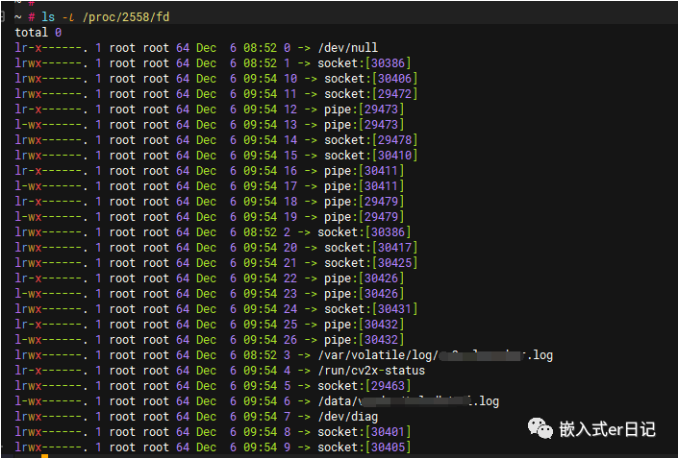Select socket:[30401] on fd 8 row
Screen dimensions: 679x458
364,432
